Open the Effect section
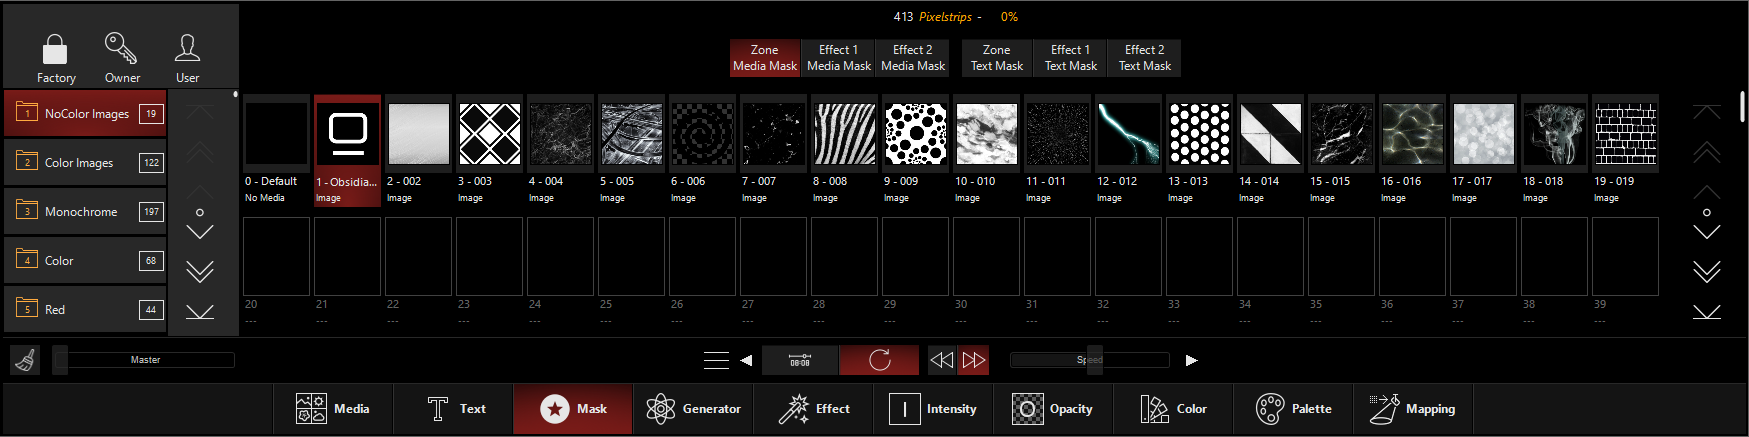The height and width of the screenshot is (437, 1749). 813,409
